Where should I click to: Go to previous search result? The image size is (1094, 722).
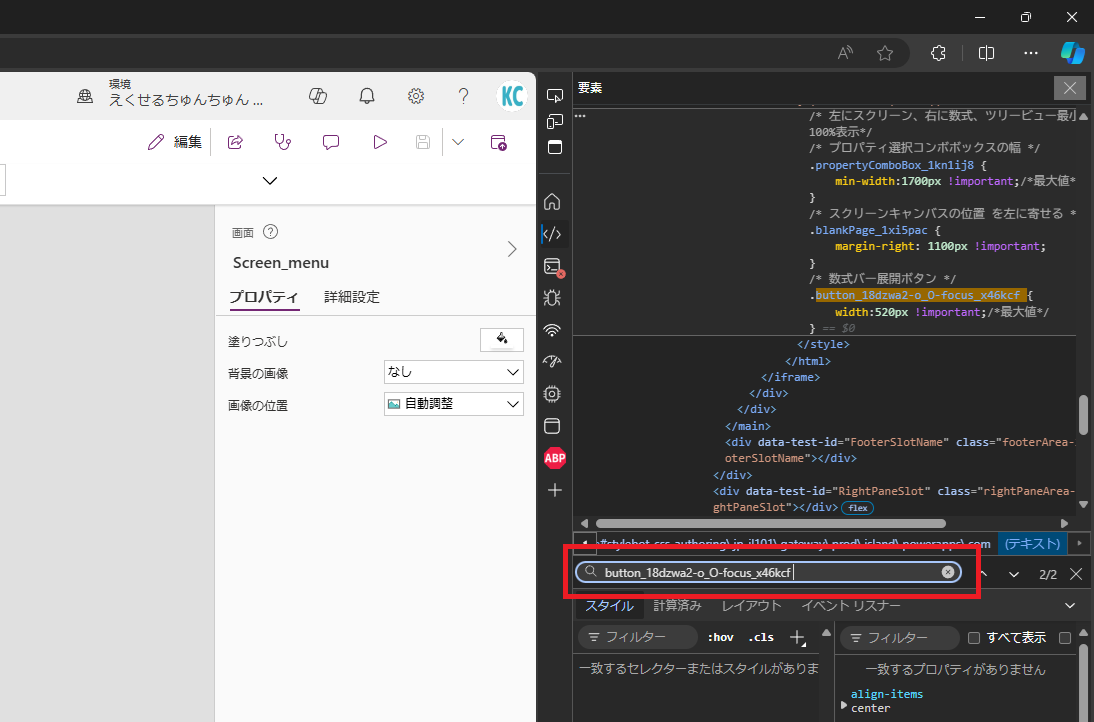[x=984, y=574]
